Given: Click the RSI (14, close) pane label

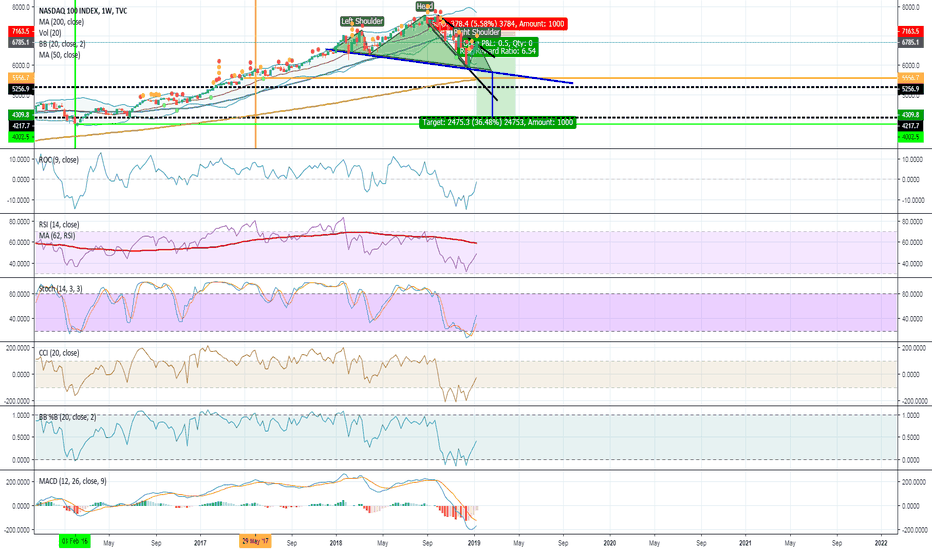Looking at the screenshot, I should pyautogui.click(x=59, y=225).
